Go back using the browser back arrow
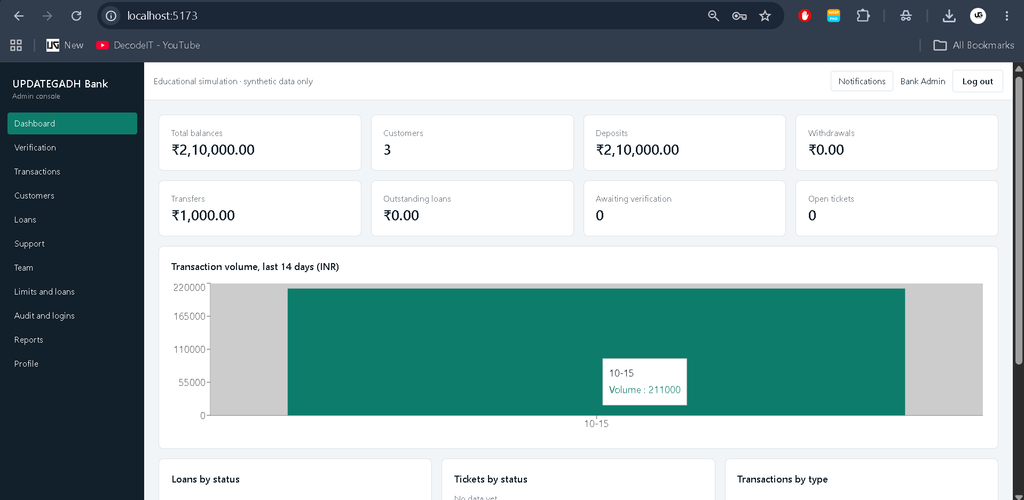The height and width of the screenshot is (500, 1024). pos(18,16)
